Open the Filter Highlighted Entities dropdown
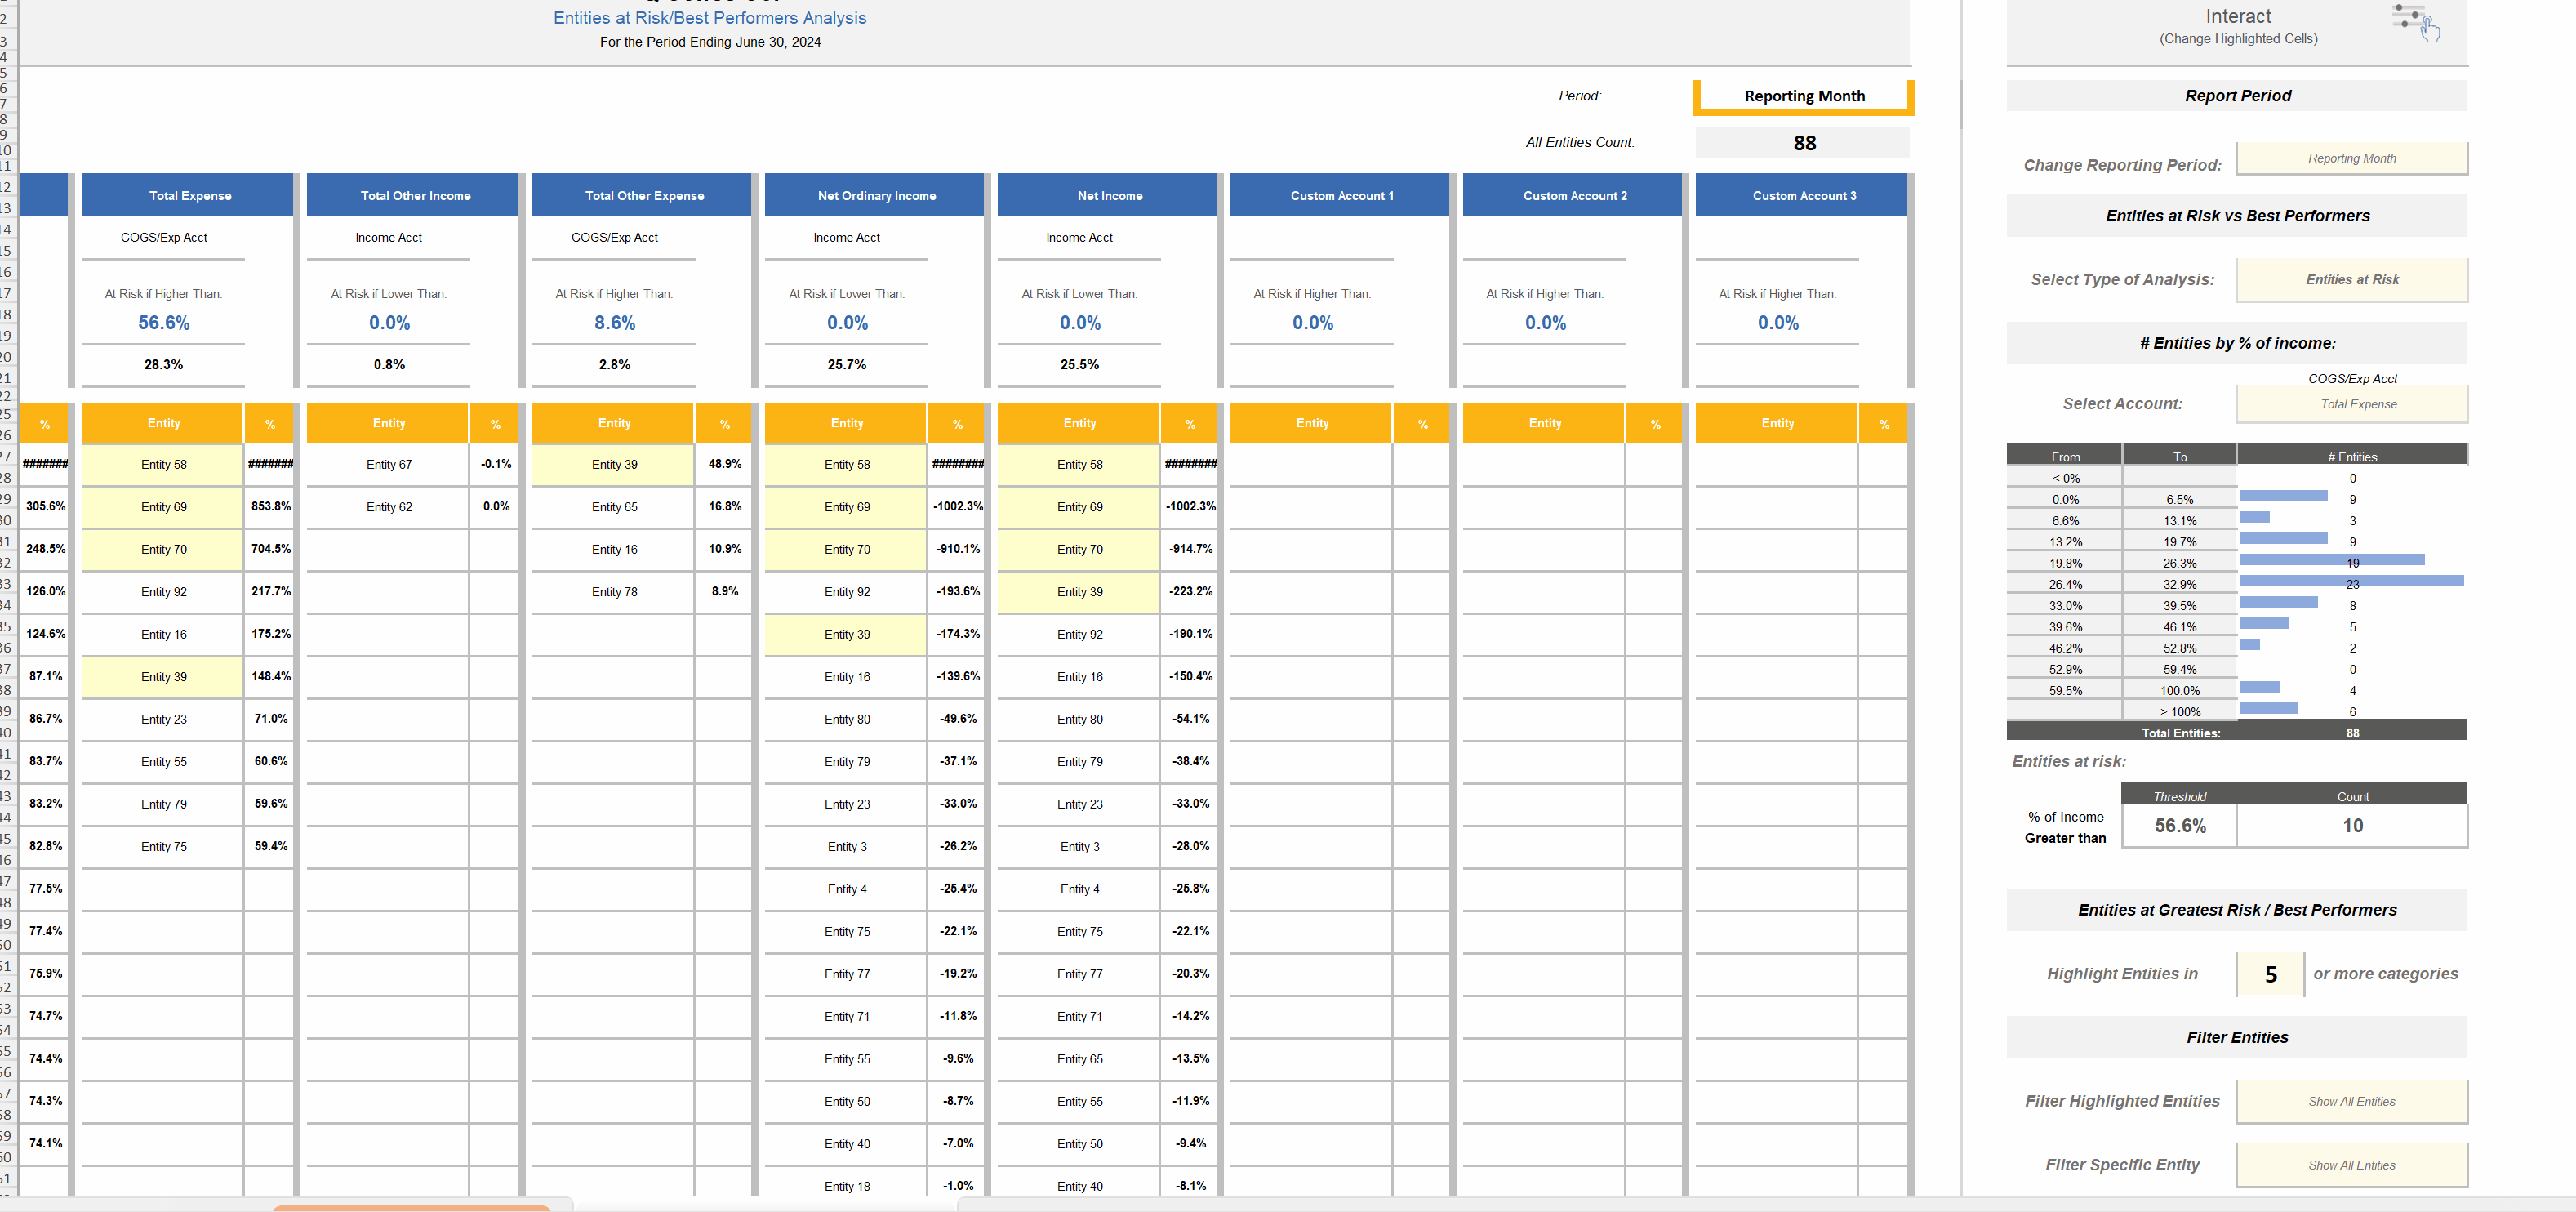This screenshot has width=2576, height=1212. (2352, 1100)
